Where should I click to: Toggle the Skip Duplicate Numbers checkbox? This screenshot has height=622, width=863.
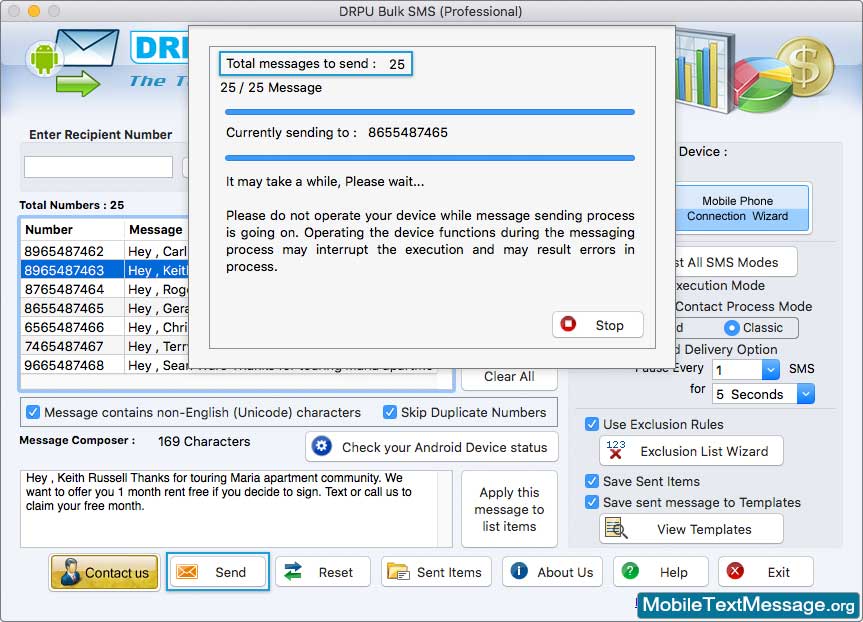coord(390,412)
